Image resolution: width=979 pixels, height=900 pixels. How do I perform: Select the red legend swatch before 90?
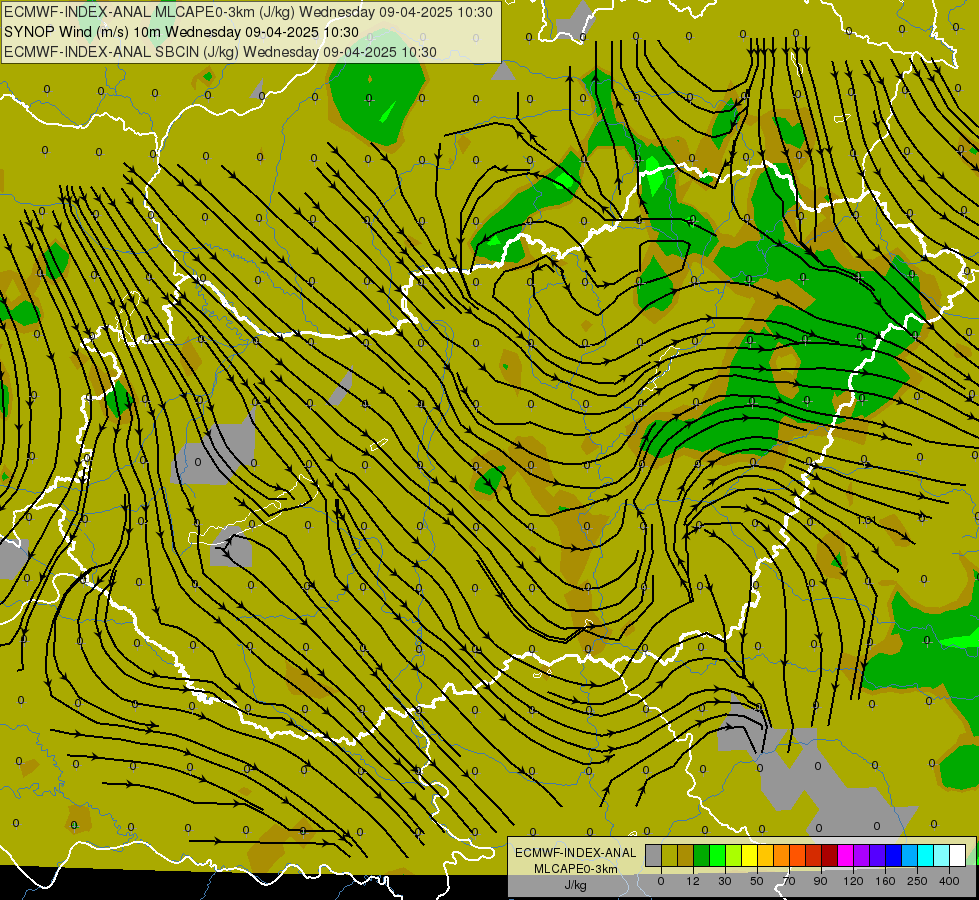pyautogui.click(x=814, y=855)
